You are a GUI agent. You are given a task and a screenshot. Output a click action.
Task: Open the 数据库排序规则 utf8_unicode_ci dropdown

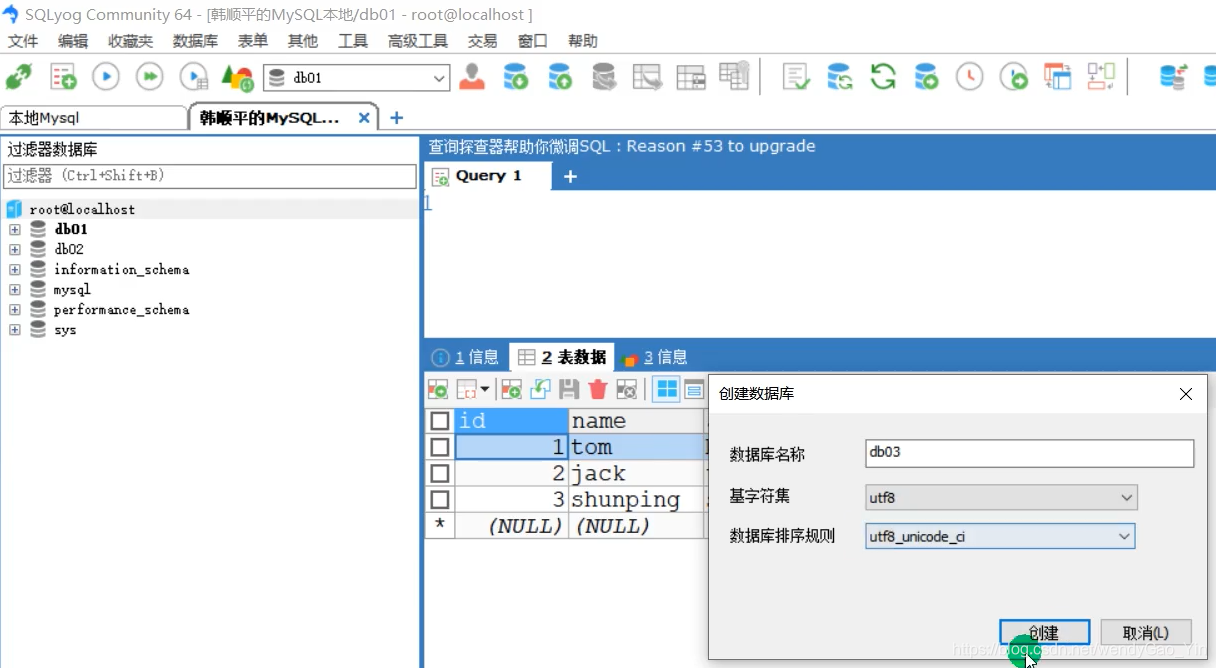click(1124, 537)
